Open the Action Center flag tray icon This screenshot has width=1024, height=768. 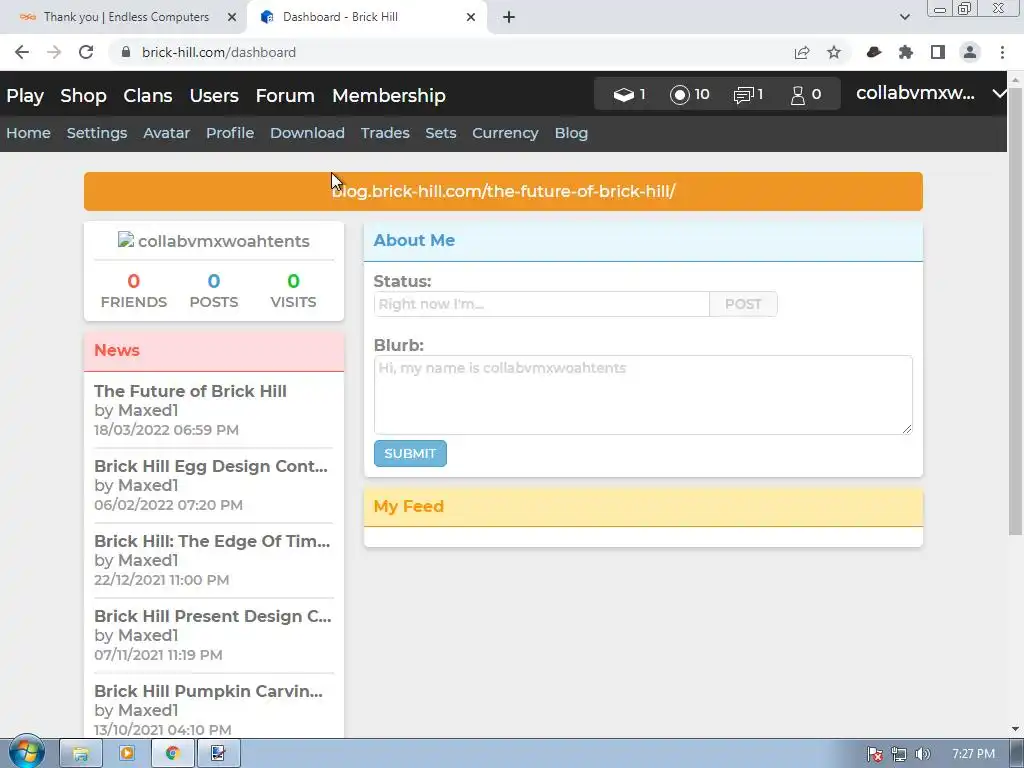click(875, 754)
